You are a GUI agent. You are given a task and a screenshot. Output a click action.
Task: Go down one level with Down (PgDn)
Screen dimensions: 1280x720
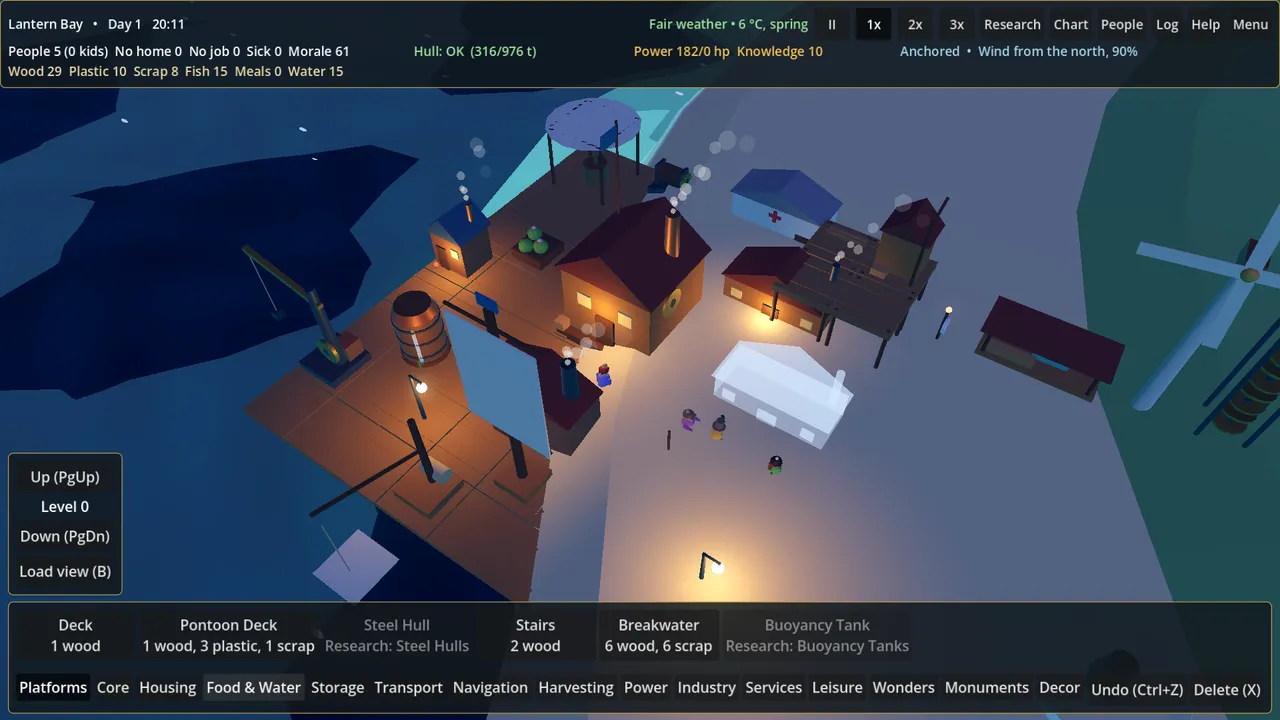tap(65, 536)
